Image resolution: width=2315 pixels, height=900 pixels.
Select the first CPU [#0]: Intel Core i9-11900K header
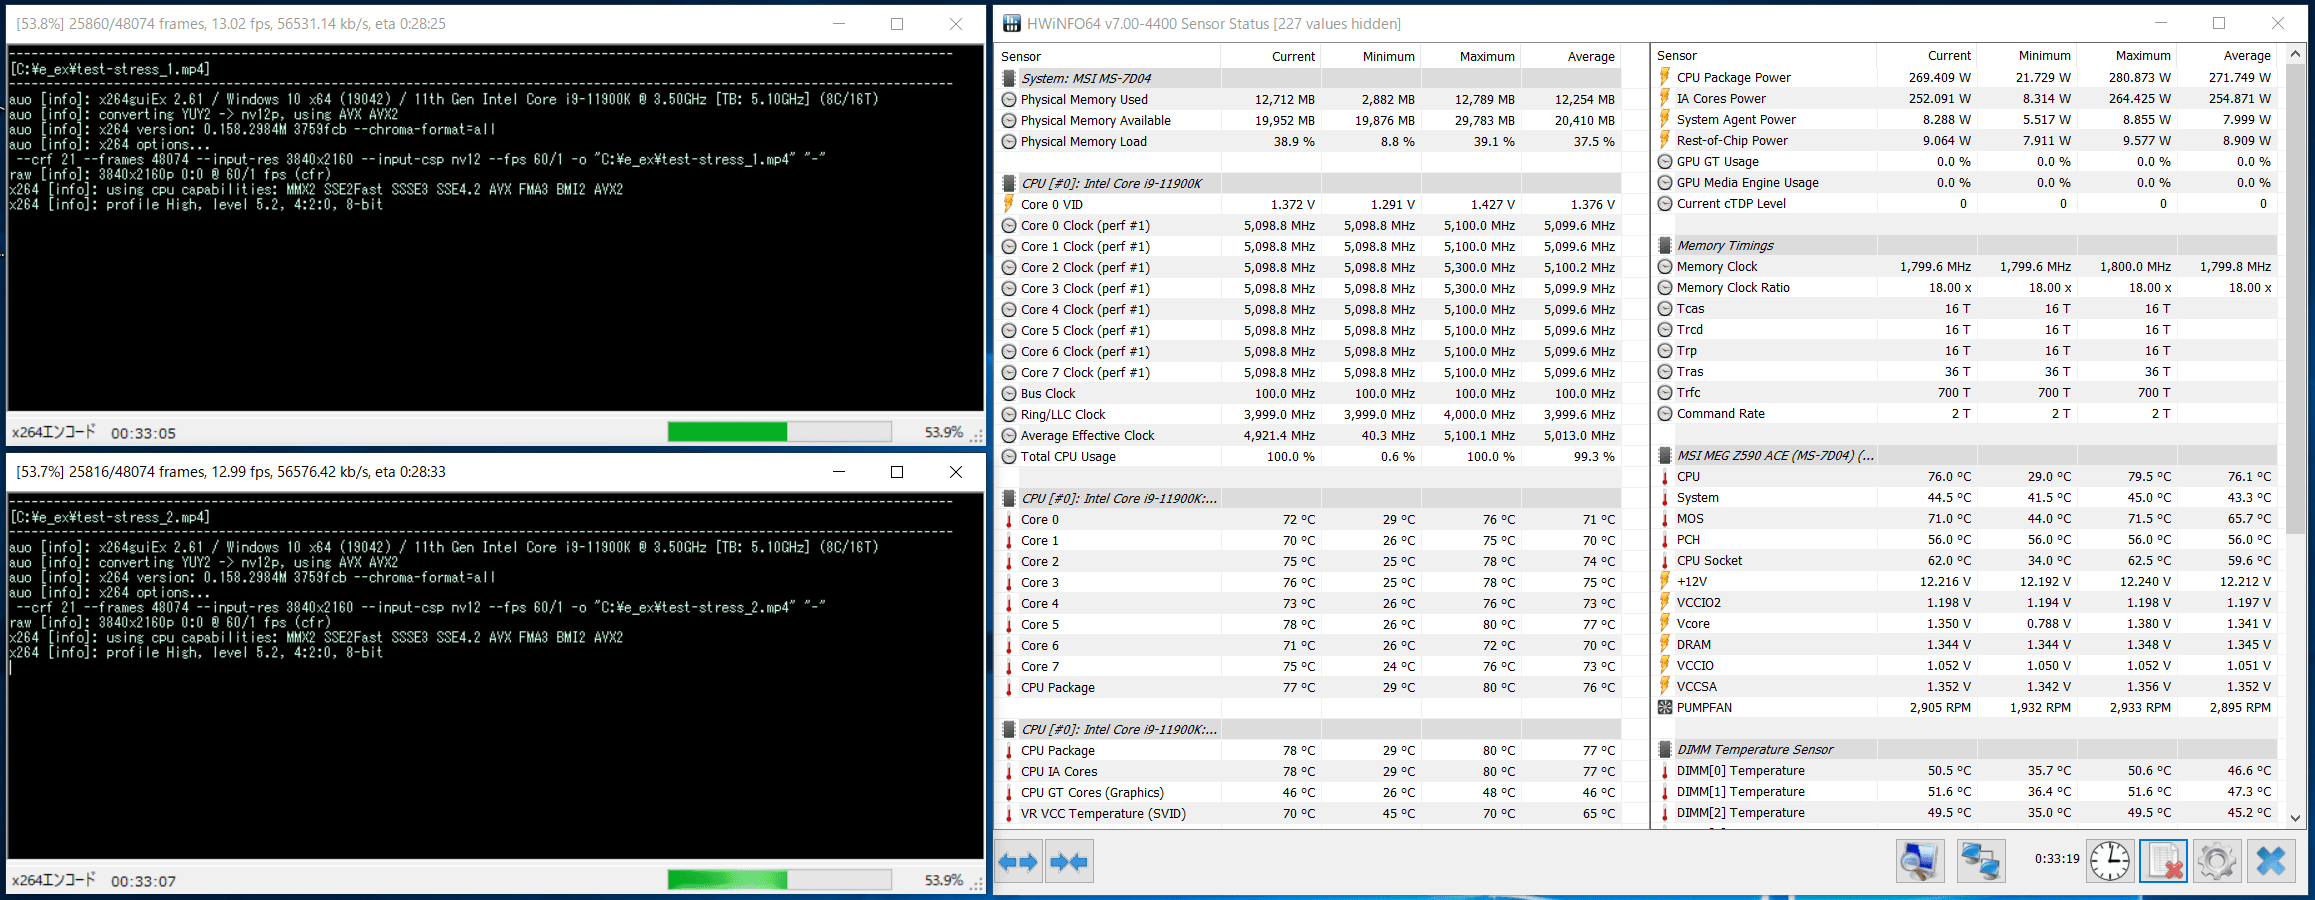1309,183
